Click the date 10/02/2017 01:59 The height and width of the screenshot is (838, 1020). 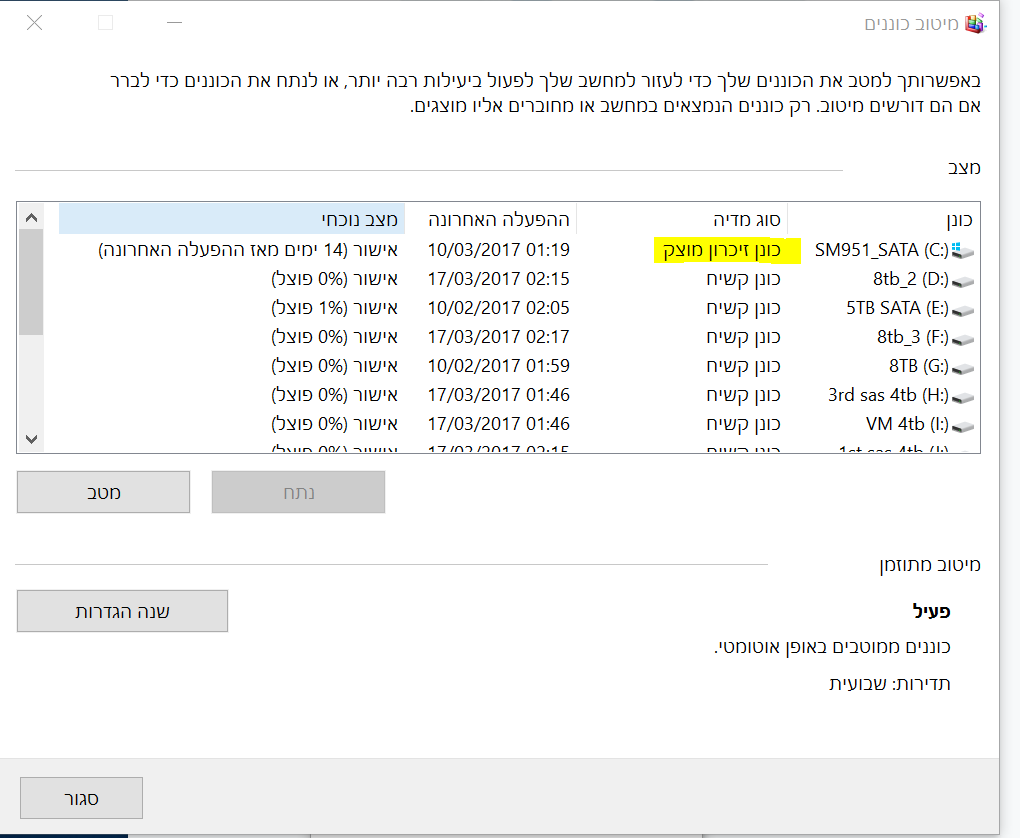click(x=498, y=366)
